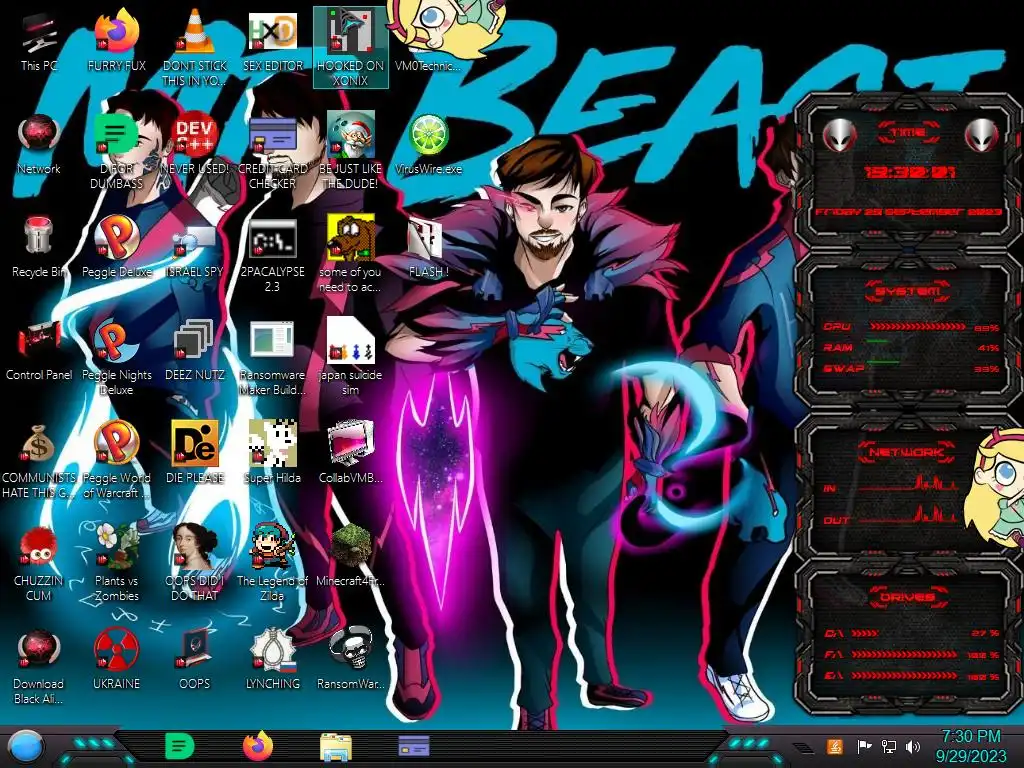Click the CPU usage bar

pyautogui.click(x=918, y=327)
